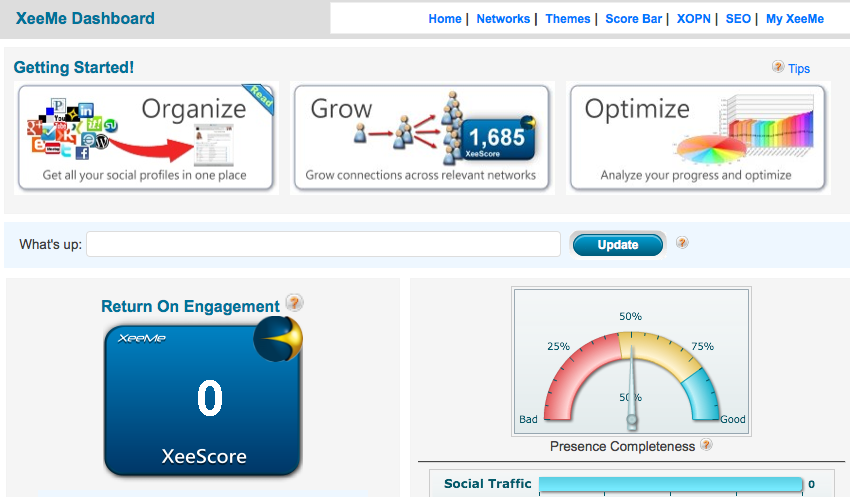The width and height of the screenshot is (850, 497).
Task: Open the Home navigation link
Action: coord(445,19)
